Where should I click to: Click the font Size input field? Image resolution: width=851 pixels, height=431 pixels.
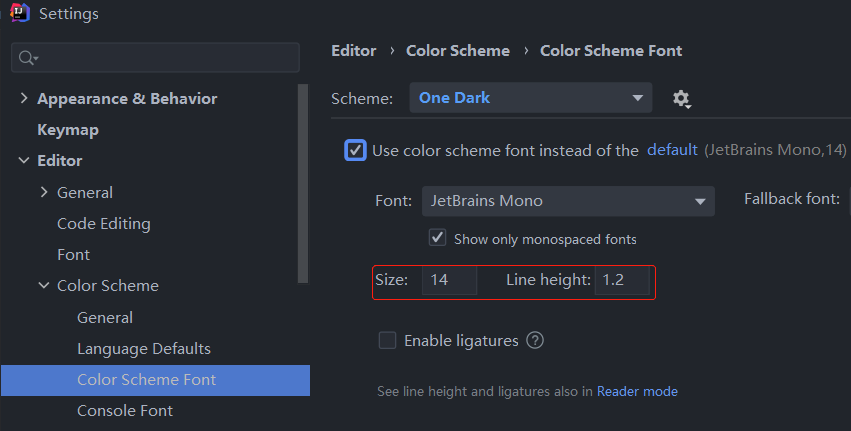449,281
